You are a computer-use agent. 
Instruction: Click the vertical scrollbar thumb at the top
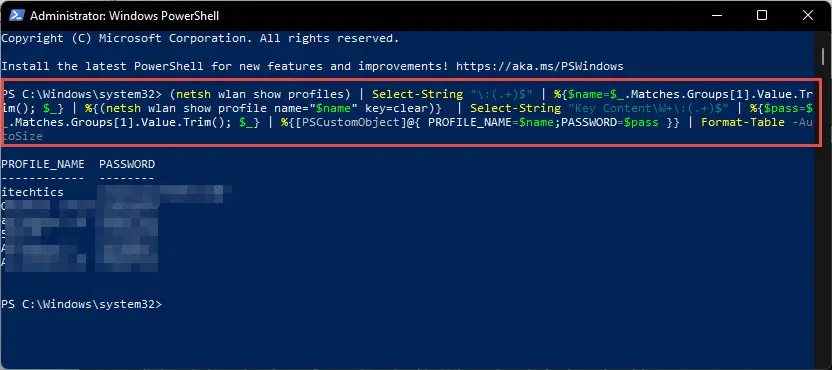pyautogui.click(x=822, y=53)
